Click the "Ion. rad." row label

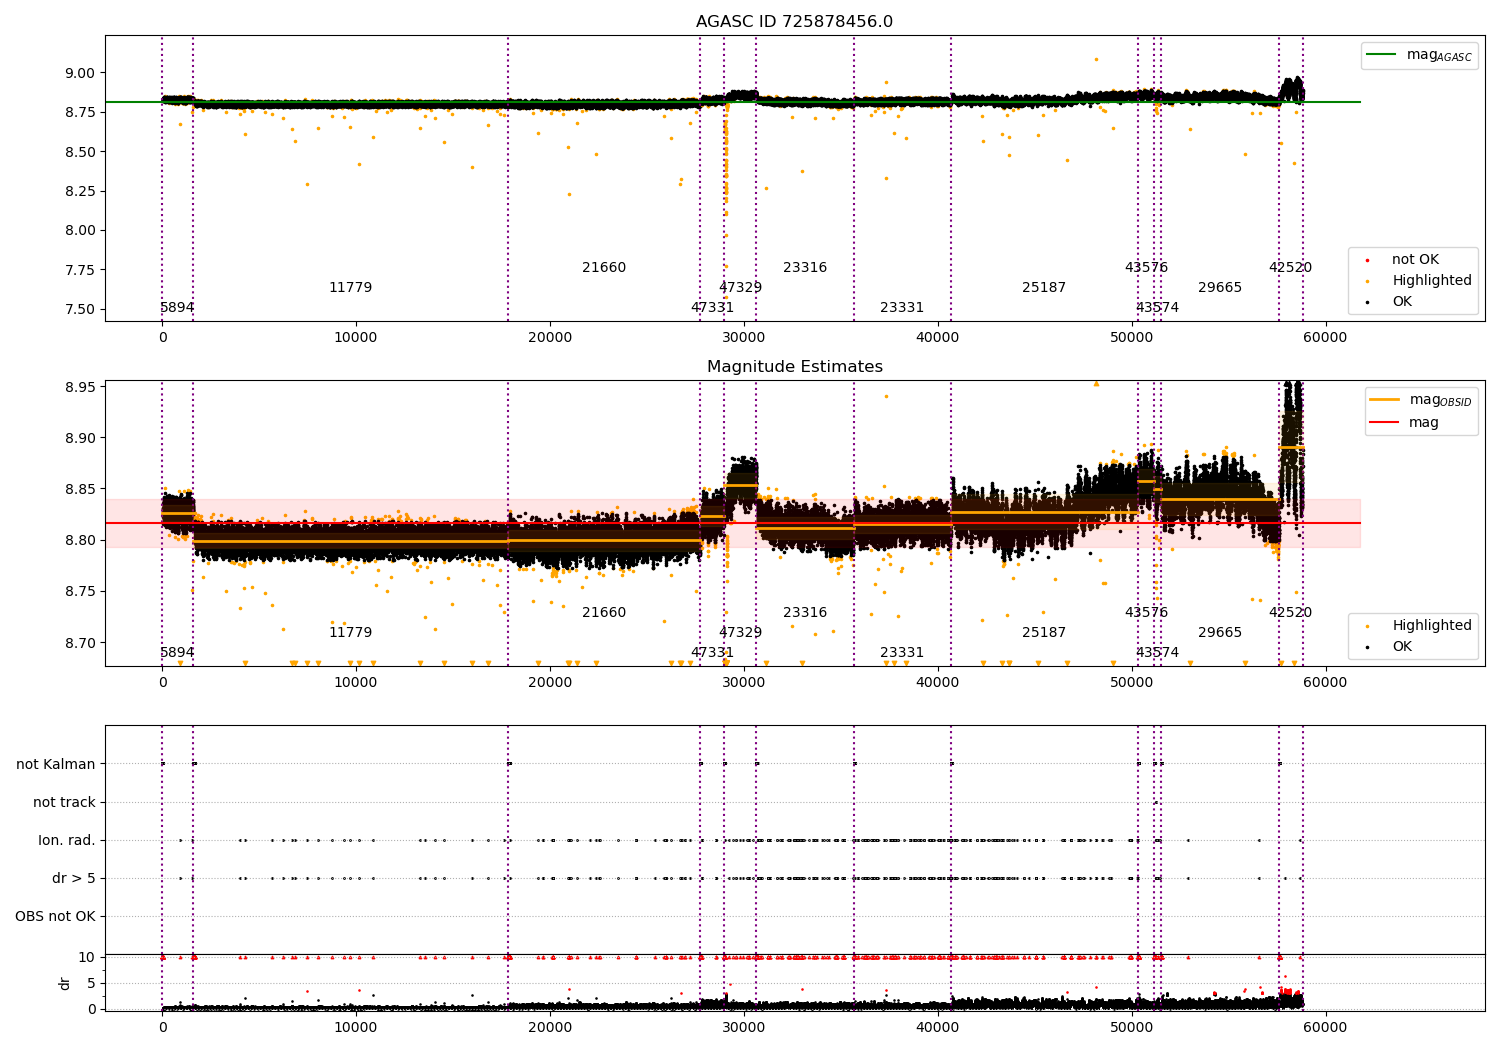coord(67,841)
